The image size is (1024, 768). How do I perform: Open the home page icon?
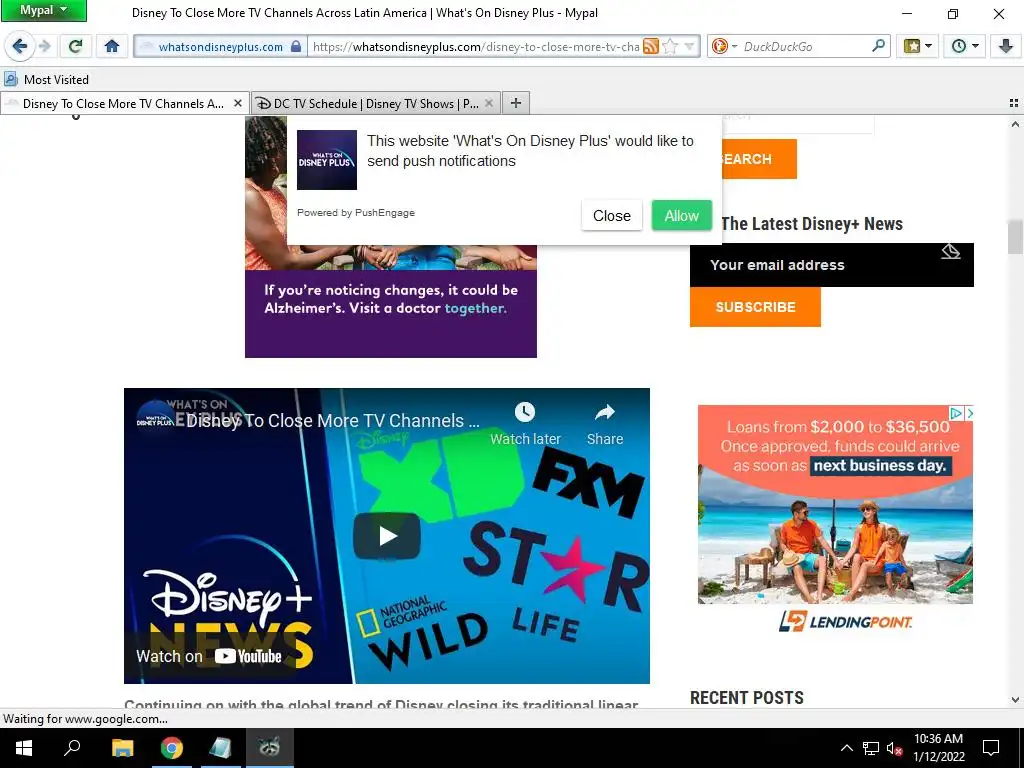[112, 46]
